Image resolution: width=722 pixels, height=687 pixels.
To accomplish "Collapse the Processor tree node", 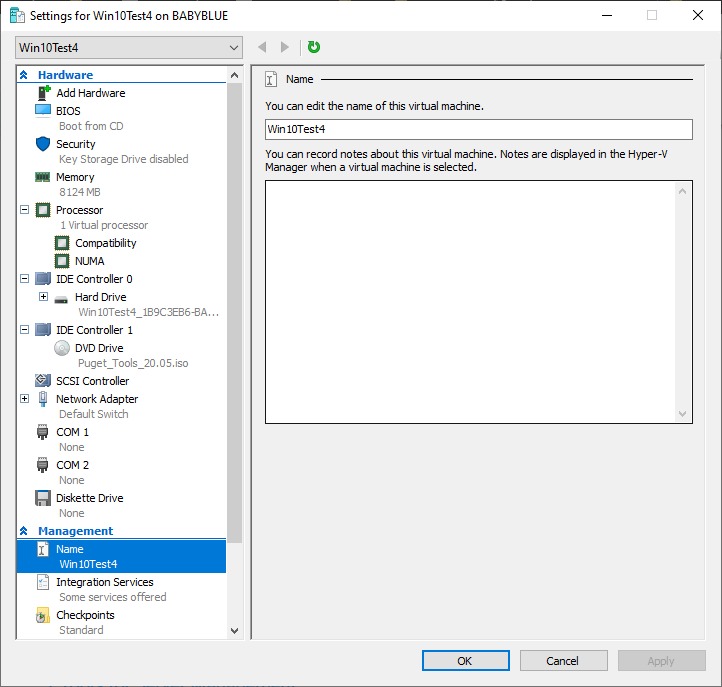I will (25, 210).
